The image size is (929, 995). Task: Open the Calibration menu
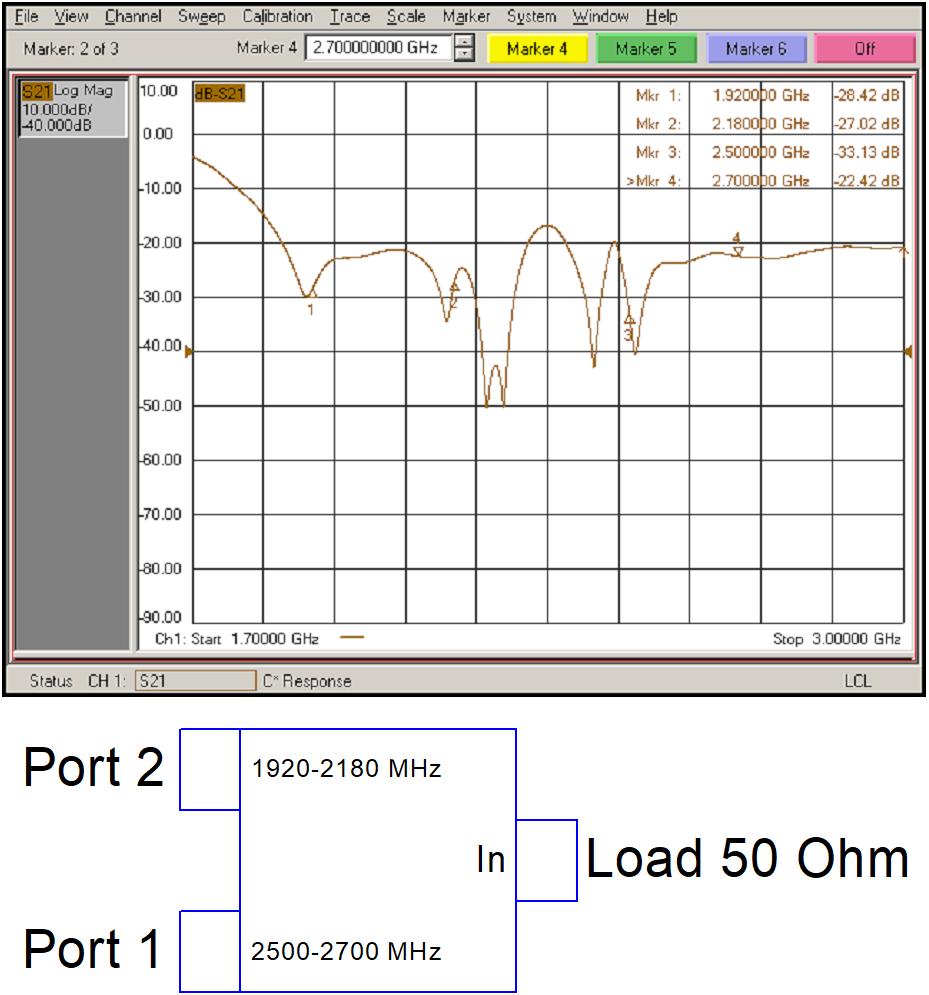[277, 16]
